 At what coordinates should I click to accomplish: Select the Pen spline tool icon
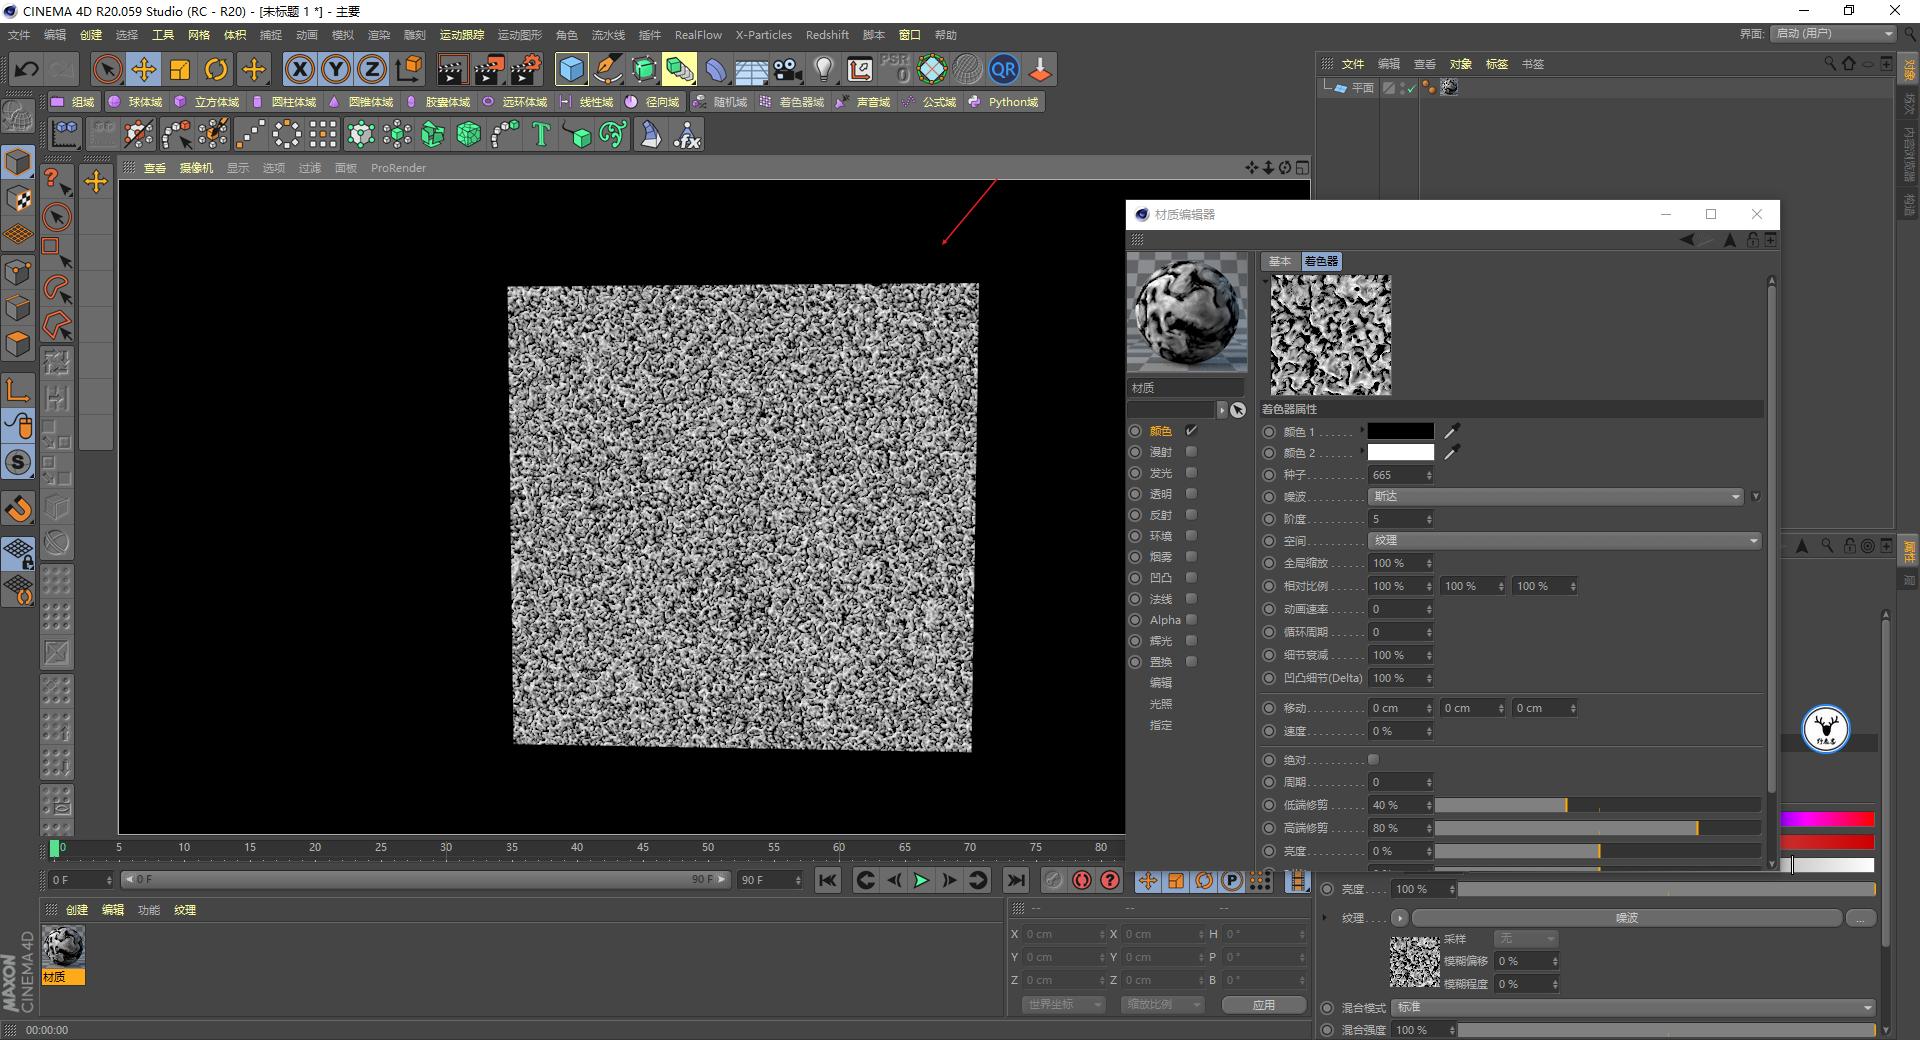(608, 69)
